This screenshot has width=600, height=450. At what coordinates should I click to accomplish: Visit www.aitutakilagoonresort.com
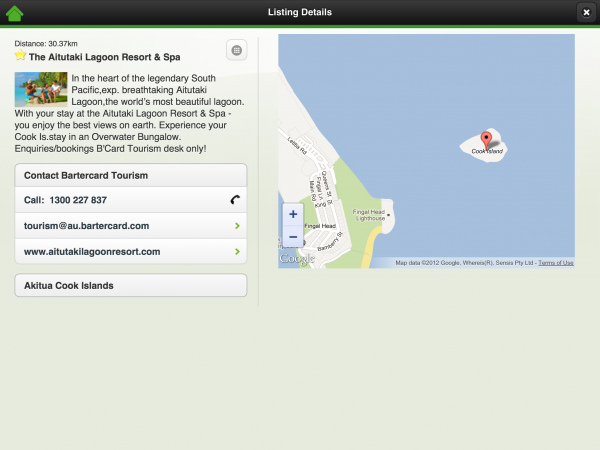pos(131,251)
